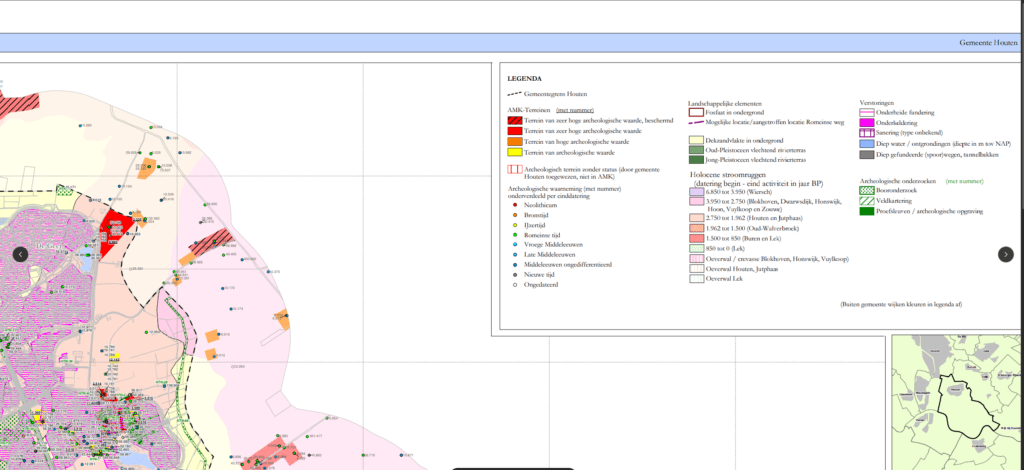Screen dimensions: 1024x470
Task: Click the LEGENDA heading
Action: click(x=524, y=78)
